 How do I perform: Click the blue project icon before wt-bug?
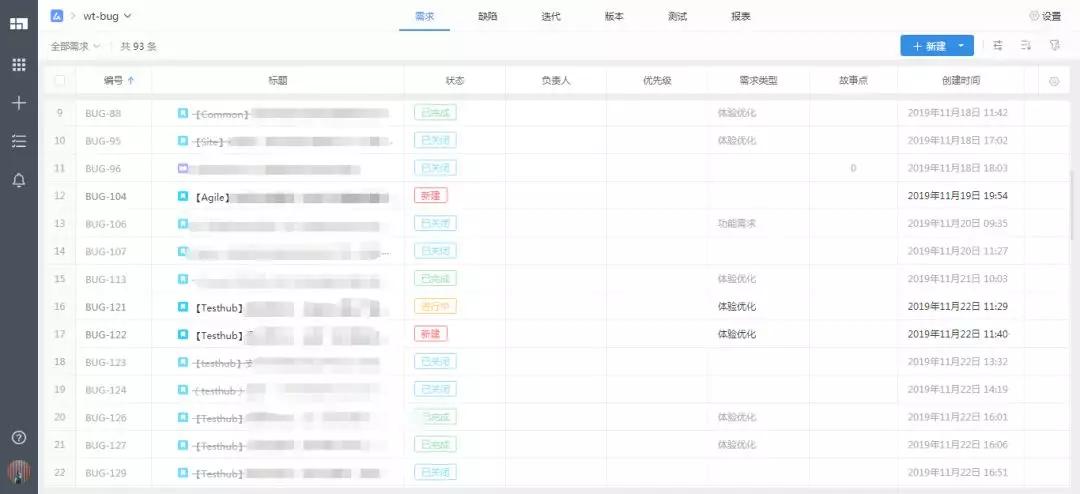(56, 16)
